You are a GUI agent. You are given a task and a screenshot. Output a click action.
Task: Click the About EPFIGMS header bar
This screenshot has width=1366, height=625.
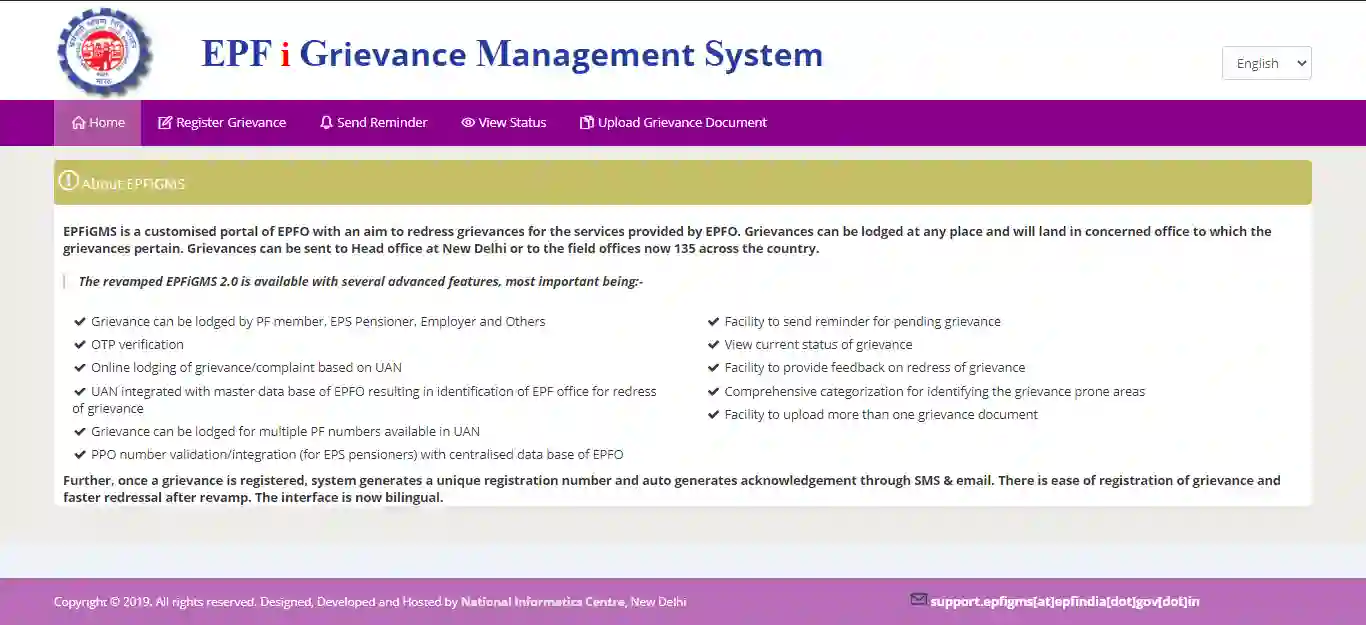click(683, 182)
